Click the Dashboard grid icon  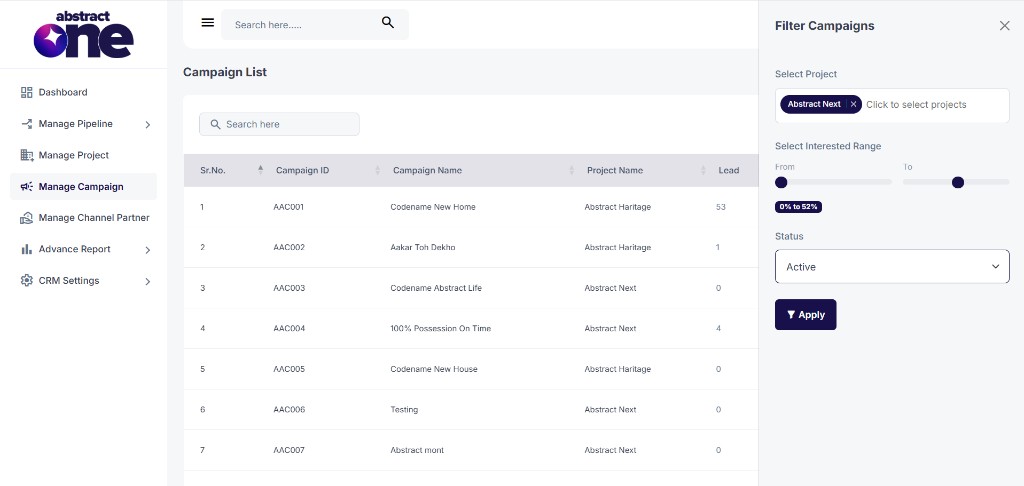[27, 92]
